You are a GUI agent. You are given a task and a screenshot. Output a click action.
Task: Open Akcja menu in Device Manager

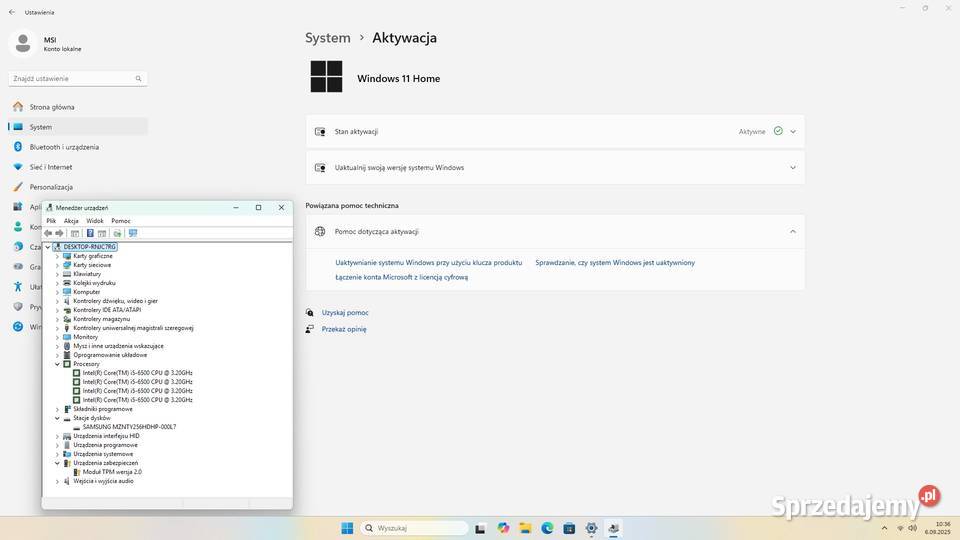coord(71,220)
